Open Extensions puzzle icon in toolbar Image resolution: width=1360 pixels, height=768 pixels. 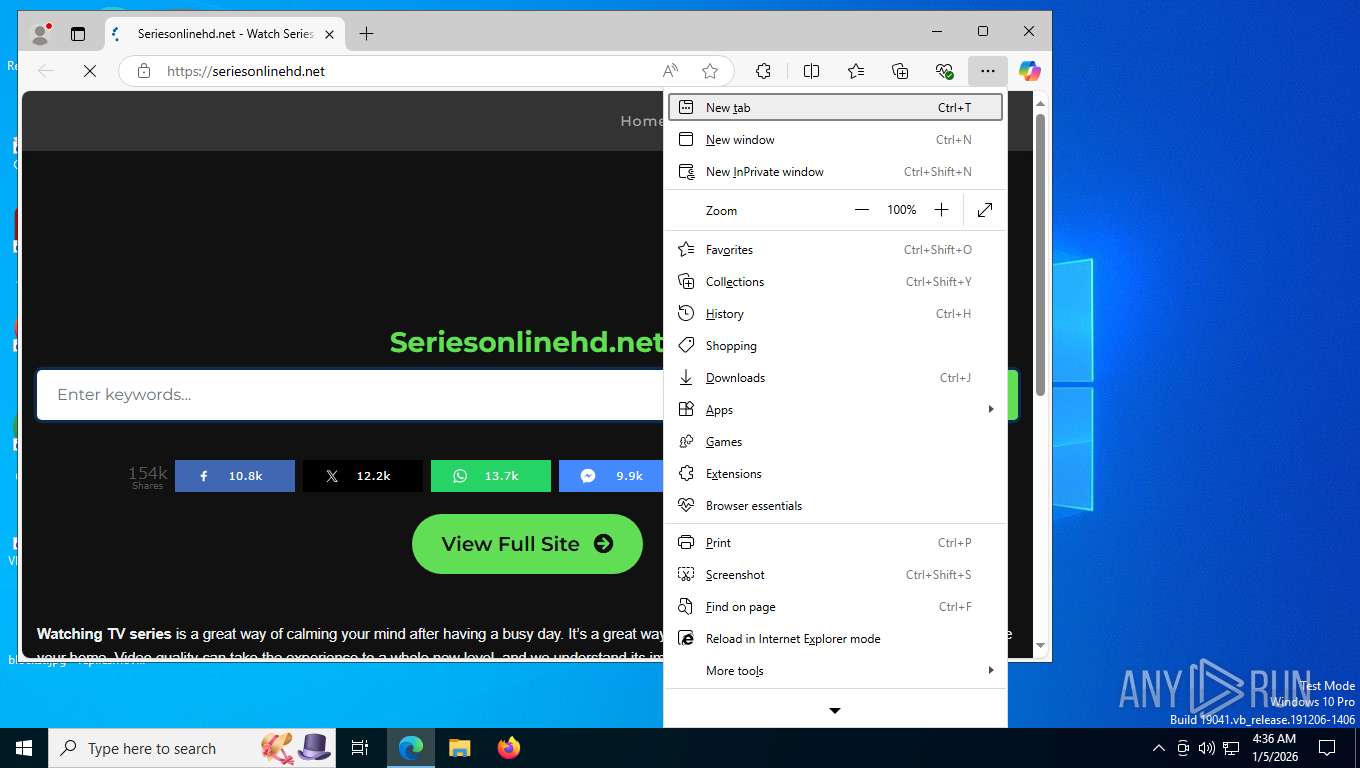click(763, 71)
